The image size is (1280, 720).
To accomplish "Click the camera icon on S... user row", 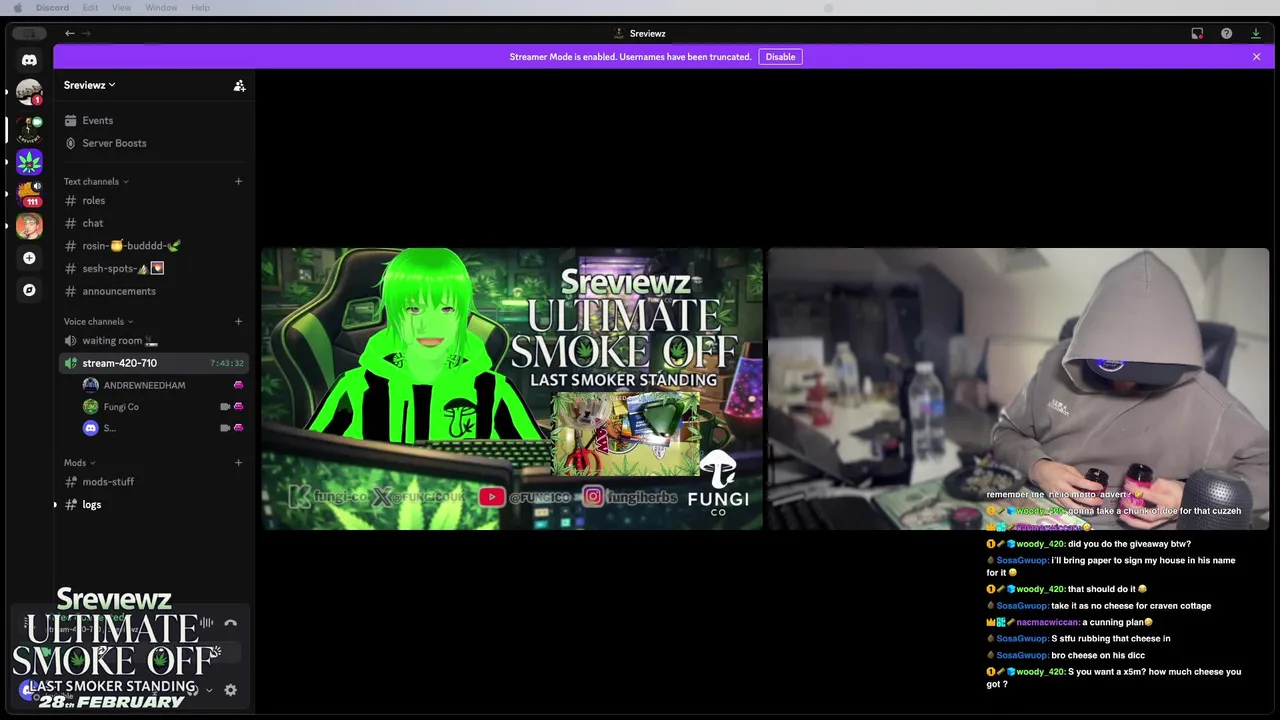I will point(225,428).
